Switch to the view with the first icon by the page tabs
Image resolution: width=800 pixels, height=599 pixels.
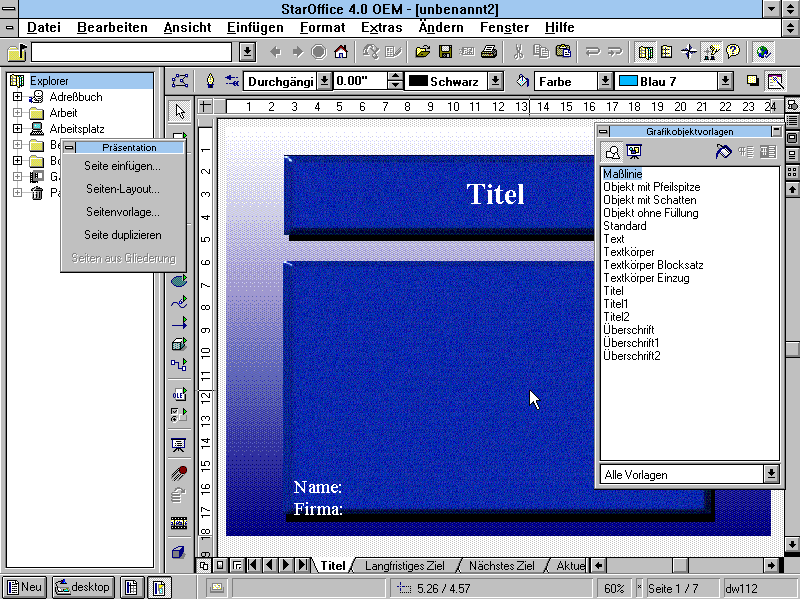pyautogui.click(x=204, y=565)
